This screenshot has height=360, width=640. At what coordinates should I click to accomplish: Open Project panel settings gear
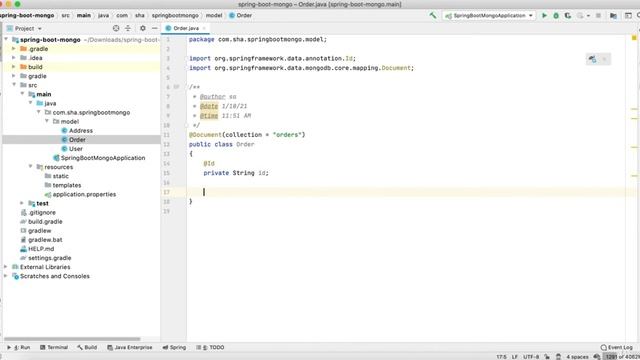point(142,28)
